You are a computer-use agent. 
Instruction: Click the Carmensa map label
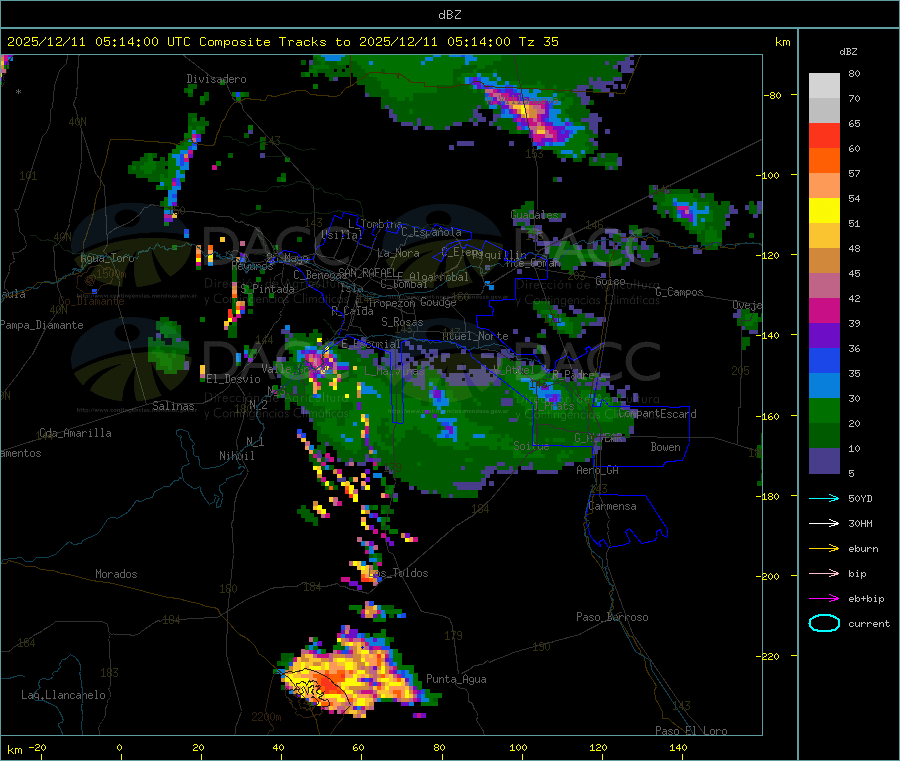pos(612,506)
